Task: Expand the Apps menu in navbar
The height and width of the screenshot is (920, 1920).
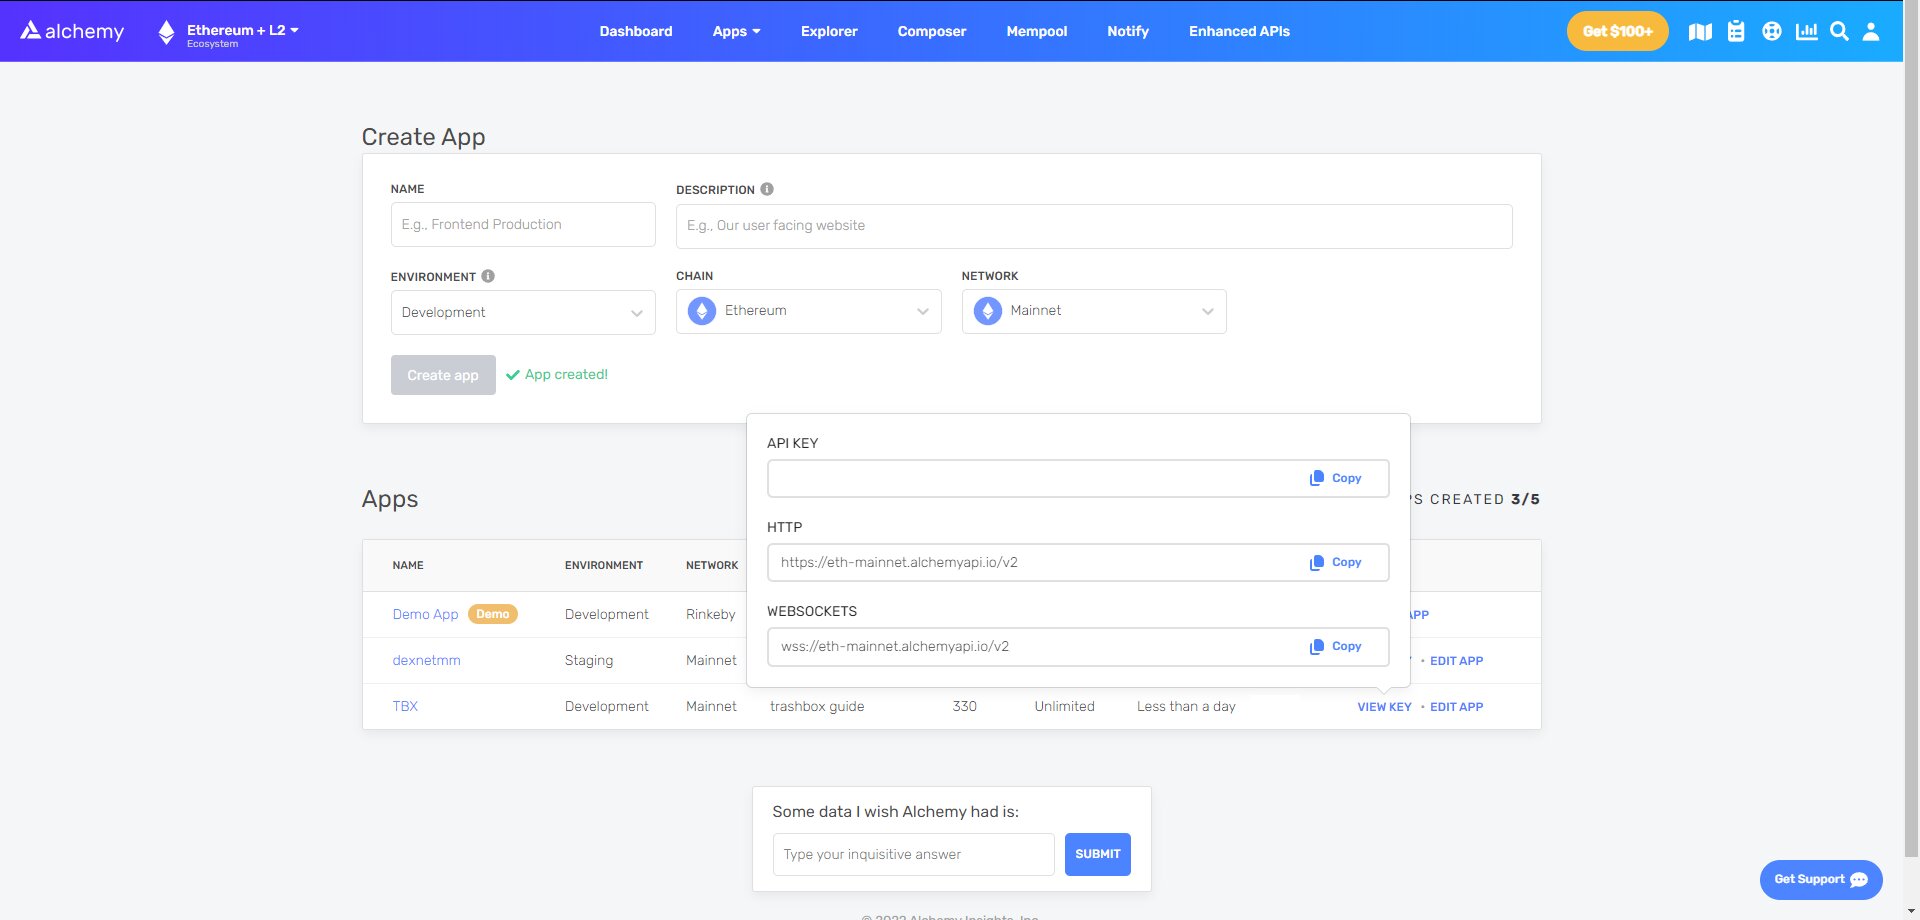Action: [737, 31]
